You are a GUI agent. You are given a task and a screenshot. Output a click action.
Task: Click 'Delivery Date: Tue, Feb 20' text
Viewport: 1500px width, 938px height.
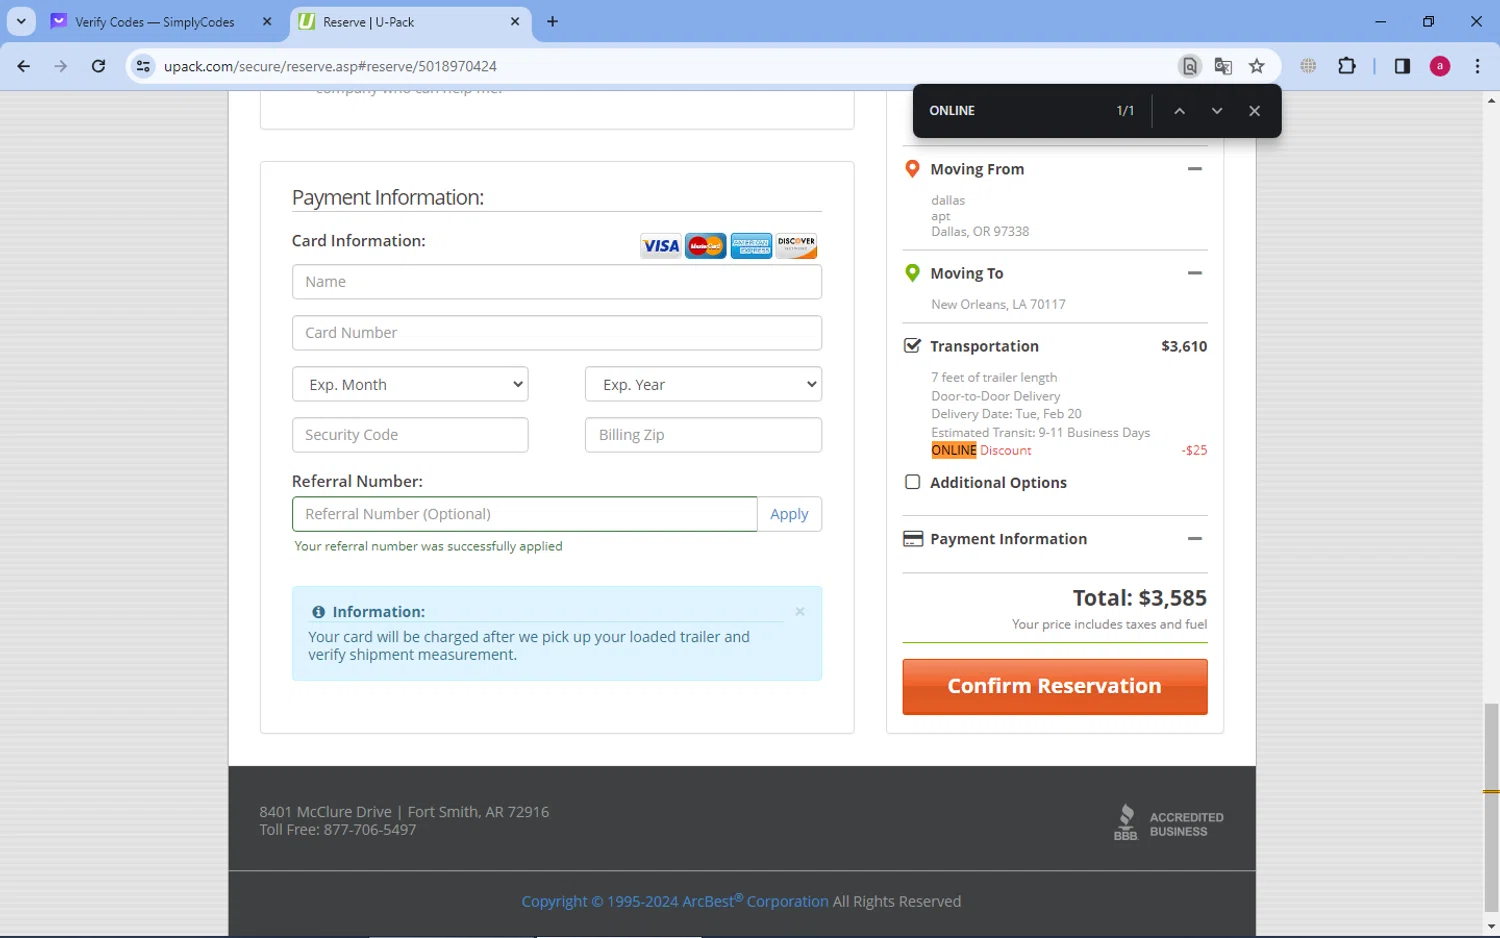1006,414
